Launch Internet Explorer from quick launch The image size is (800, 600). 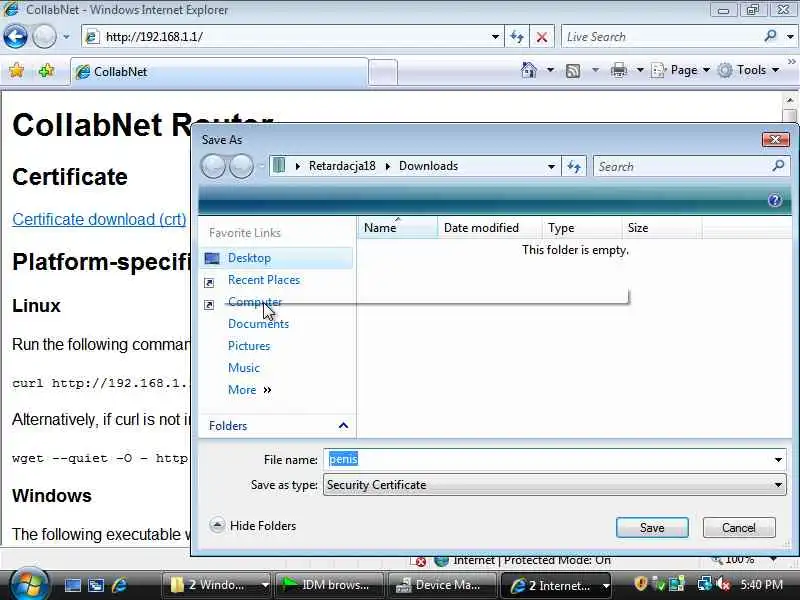coord(119,585)
